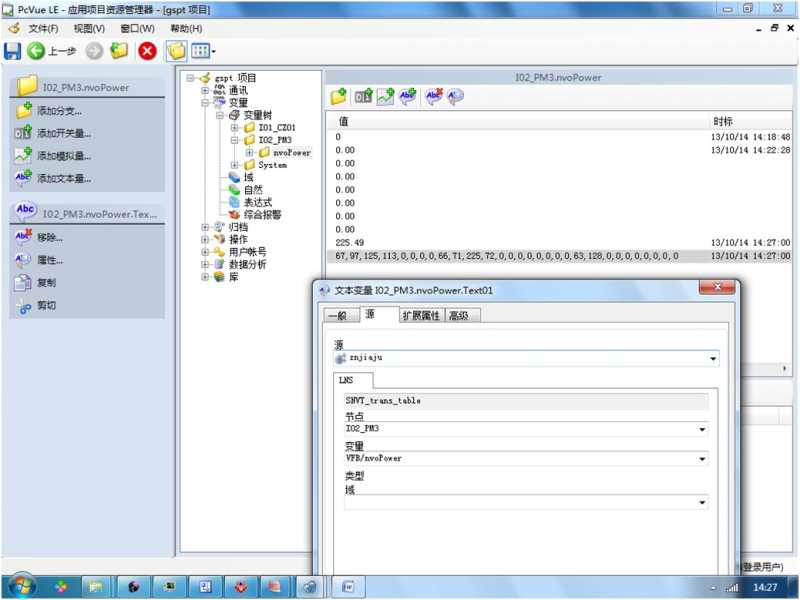The image size is (800, 600).
Task: Select the 225.49 value row
Action: click(559, 243)
